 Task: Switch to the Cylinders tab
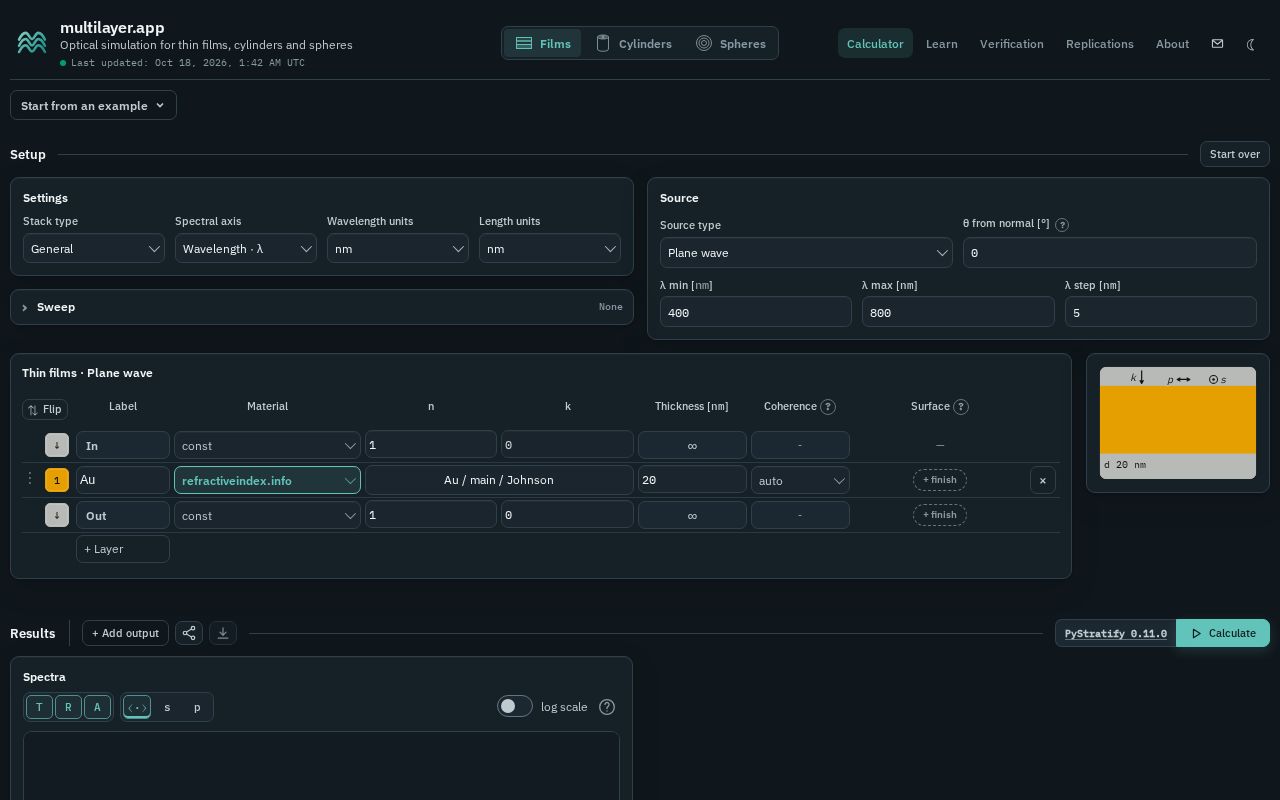(634, 44)
